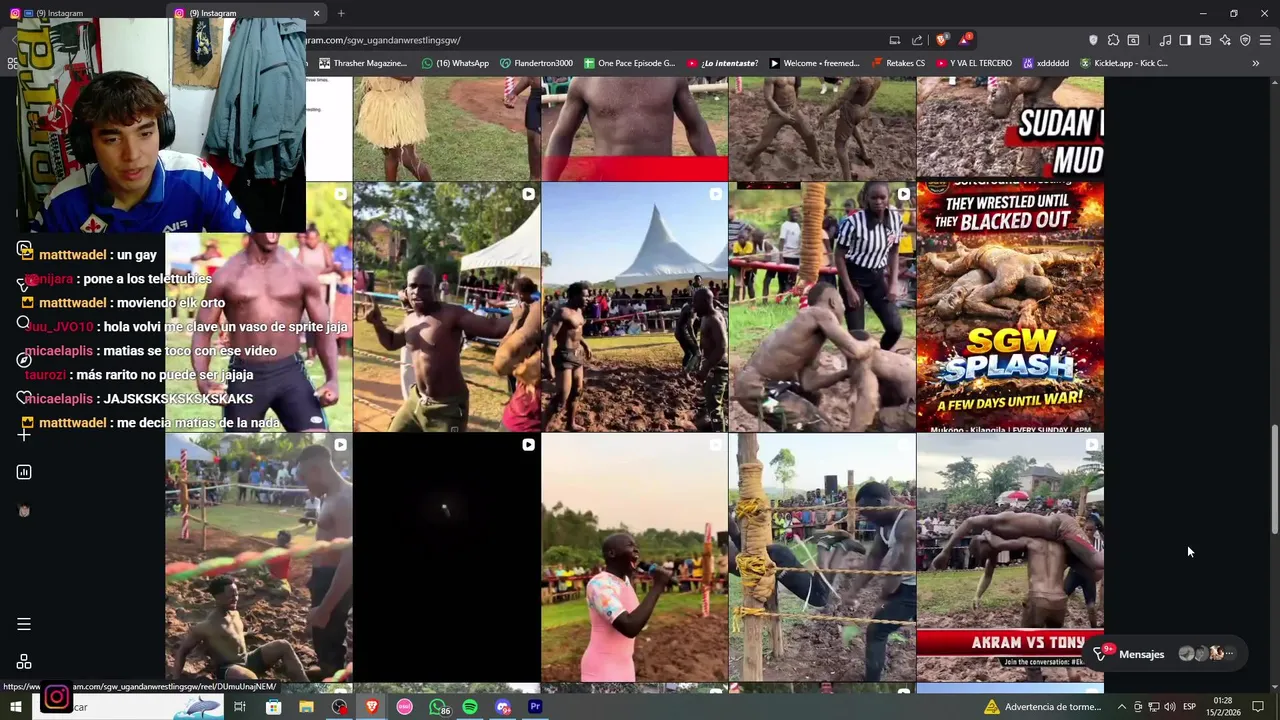Open the music note playlist icon
Viewport: 1280px width, 720px height.
(x=1165, y=40)
